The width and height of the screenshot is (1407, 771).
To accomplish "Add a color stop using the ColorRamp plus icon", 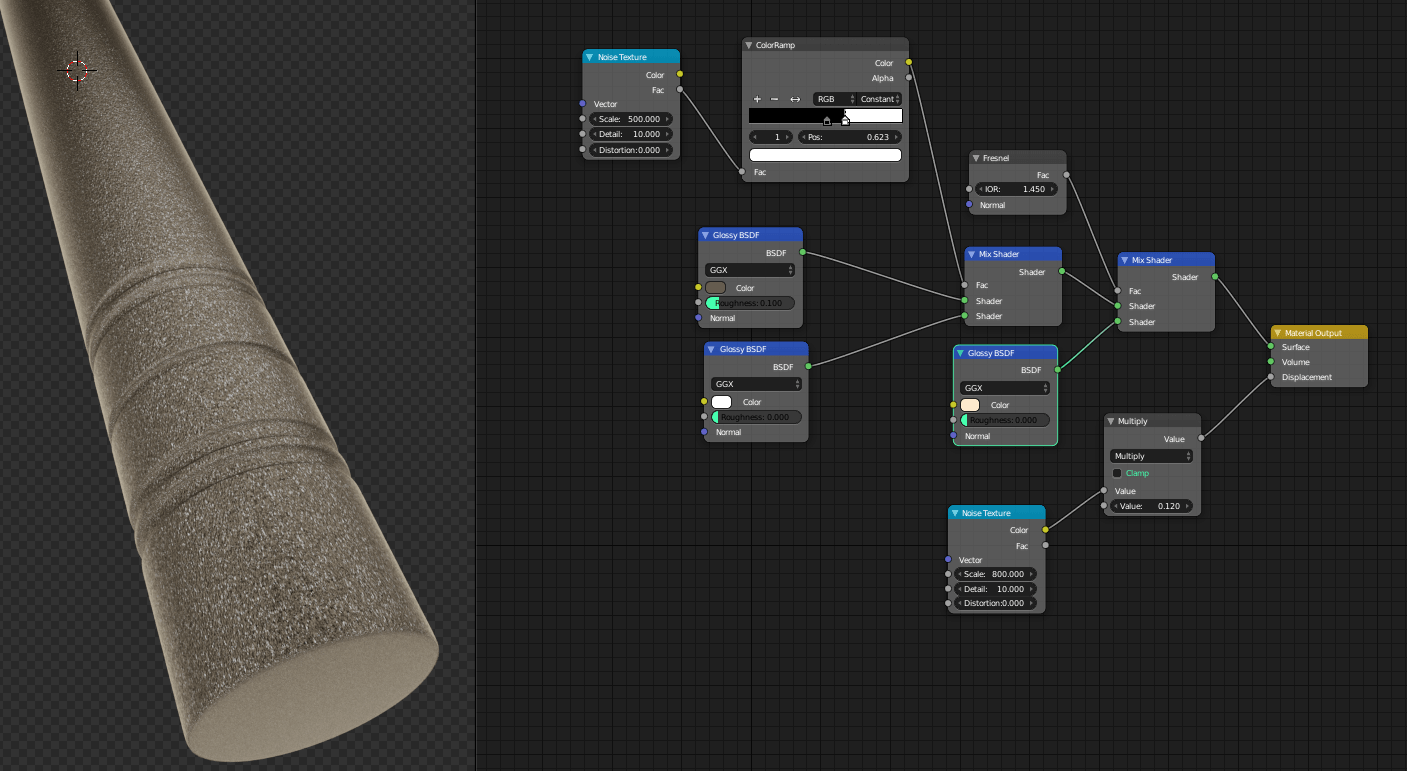I will click(757, 99).
